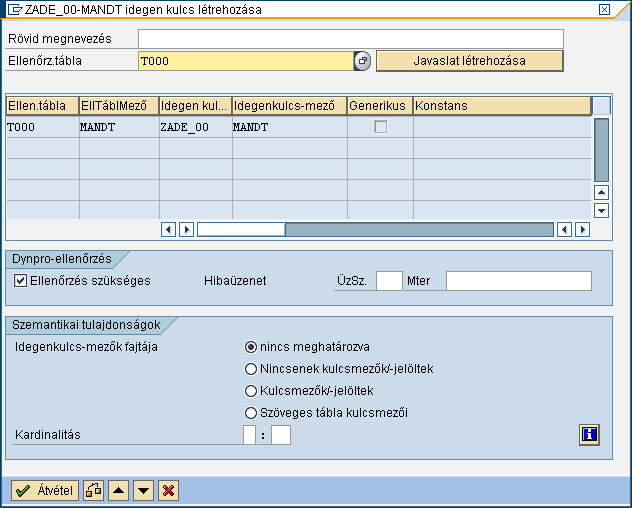Viewport: 632px width, 508px height.
Task: Click the left column scroll-left arrow
Action: (x=168, y=230)
